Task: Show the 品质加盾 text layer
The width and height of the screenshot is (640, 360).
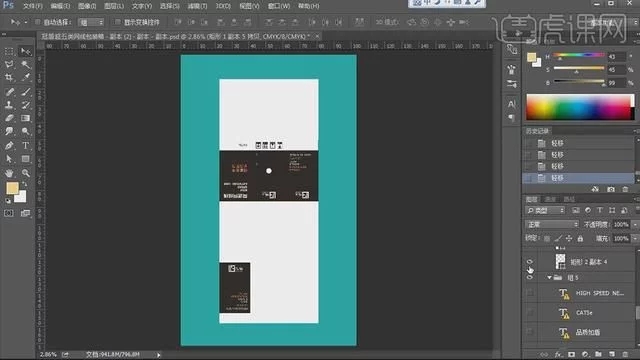Action: (x=529, y=332)
